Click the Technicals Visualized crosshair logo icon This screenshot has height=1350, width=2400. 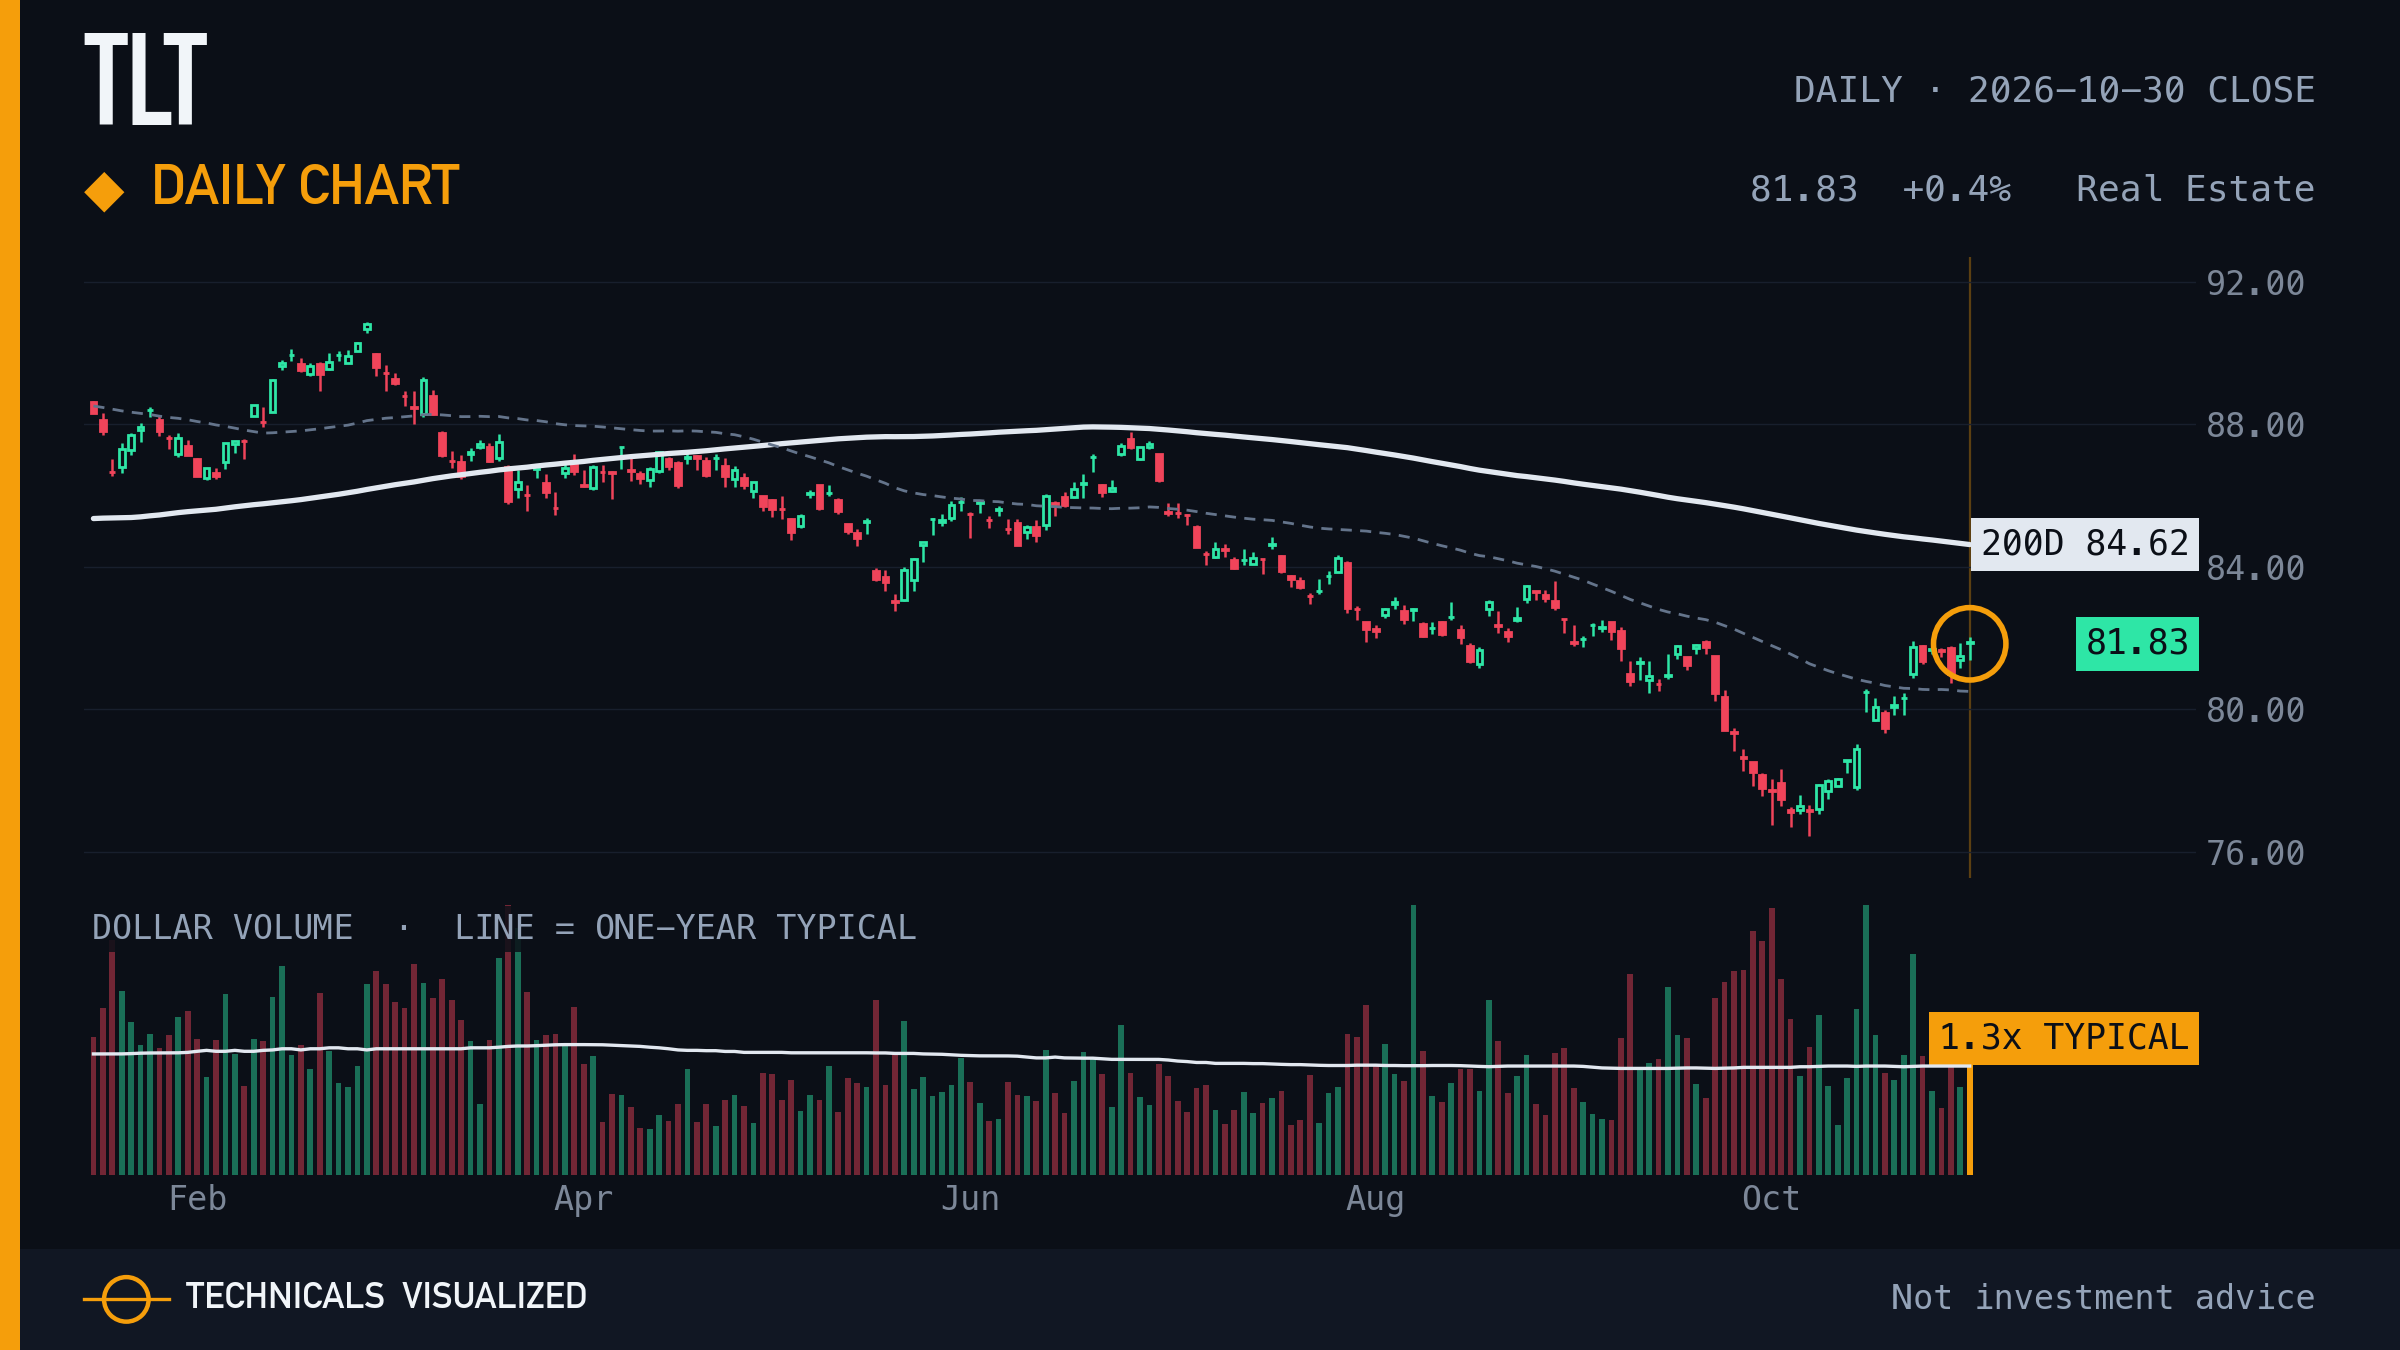127,1299
